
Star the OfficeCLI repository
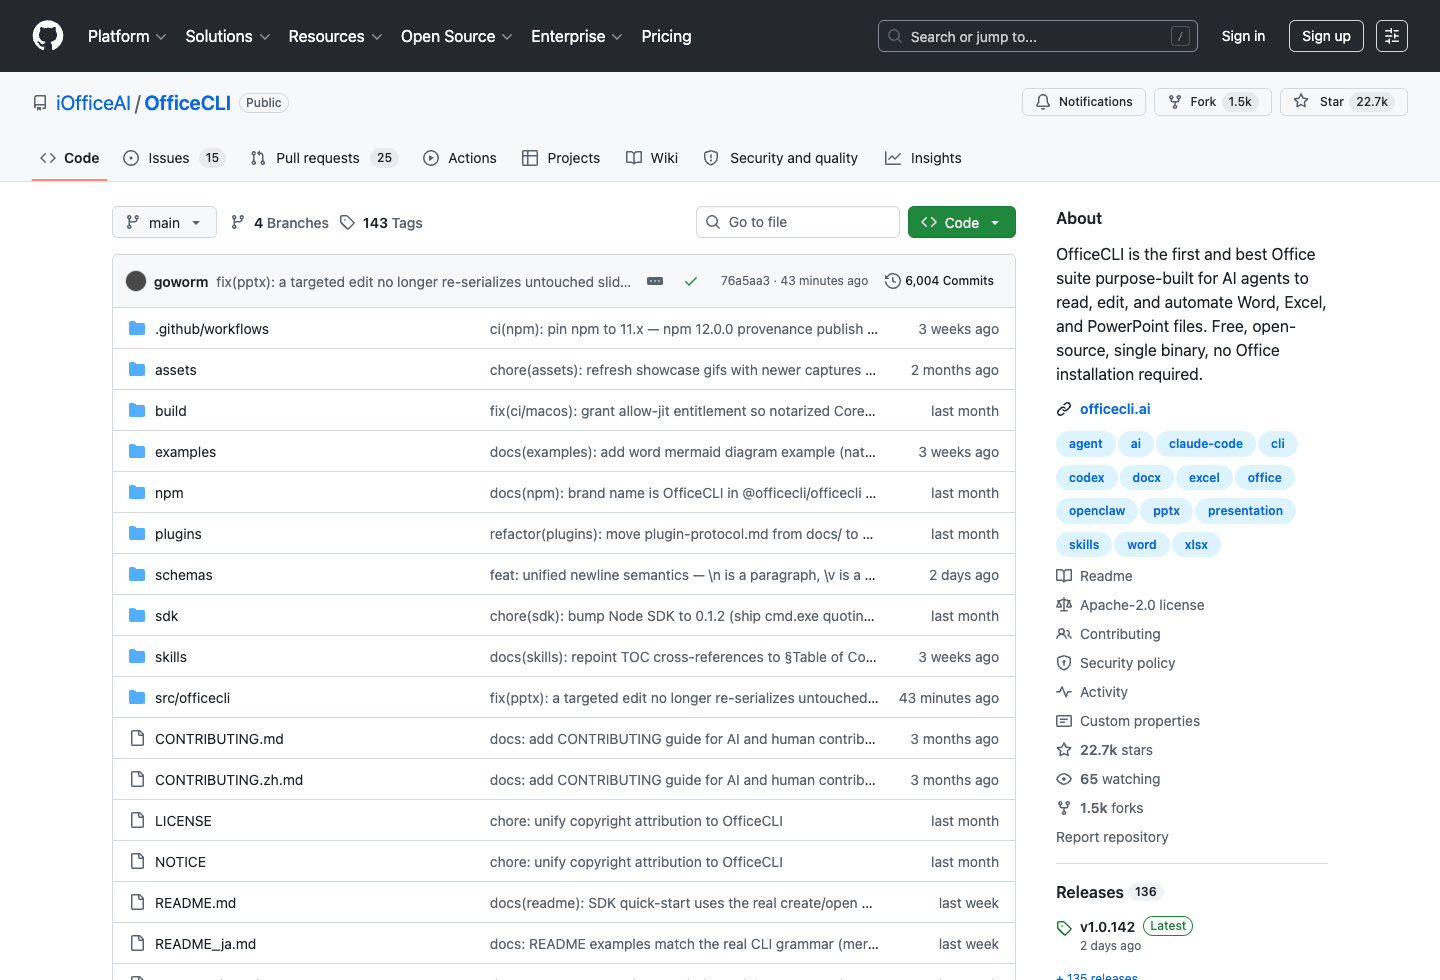tap(1344, 102)
